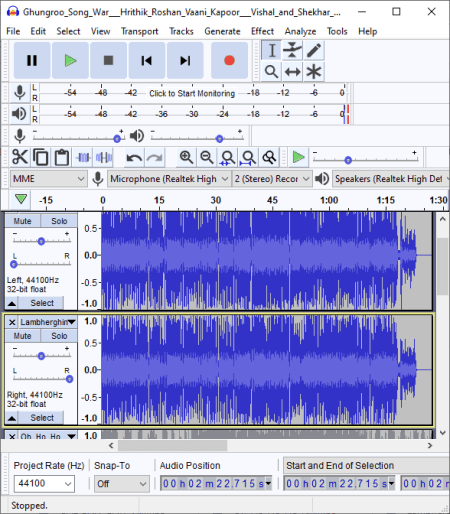Click the Zoom In magnifier icon
Screen dimensions: 450x514
186,157
